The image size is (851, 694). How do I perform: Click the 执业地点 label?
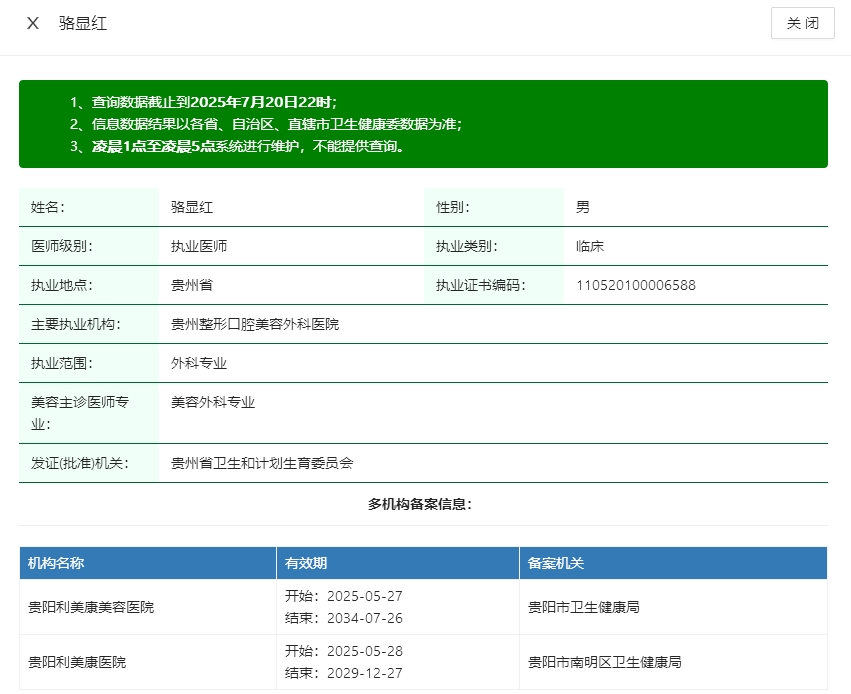(62, 285)
